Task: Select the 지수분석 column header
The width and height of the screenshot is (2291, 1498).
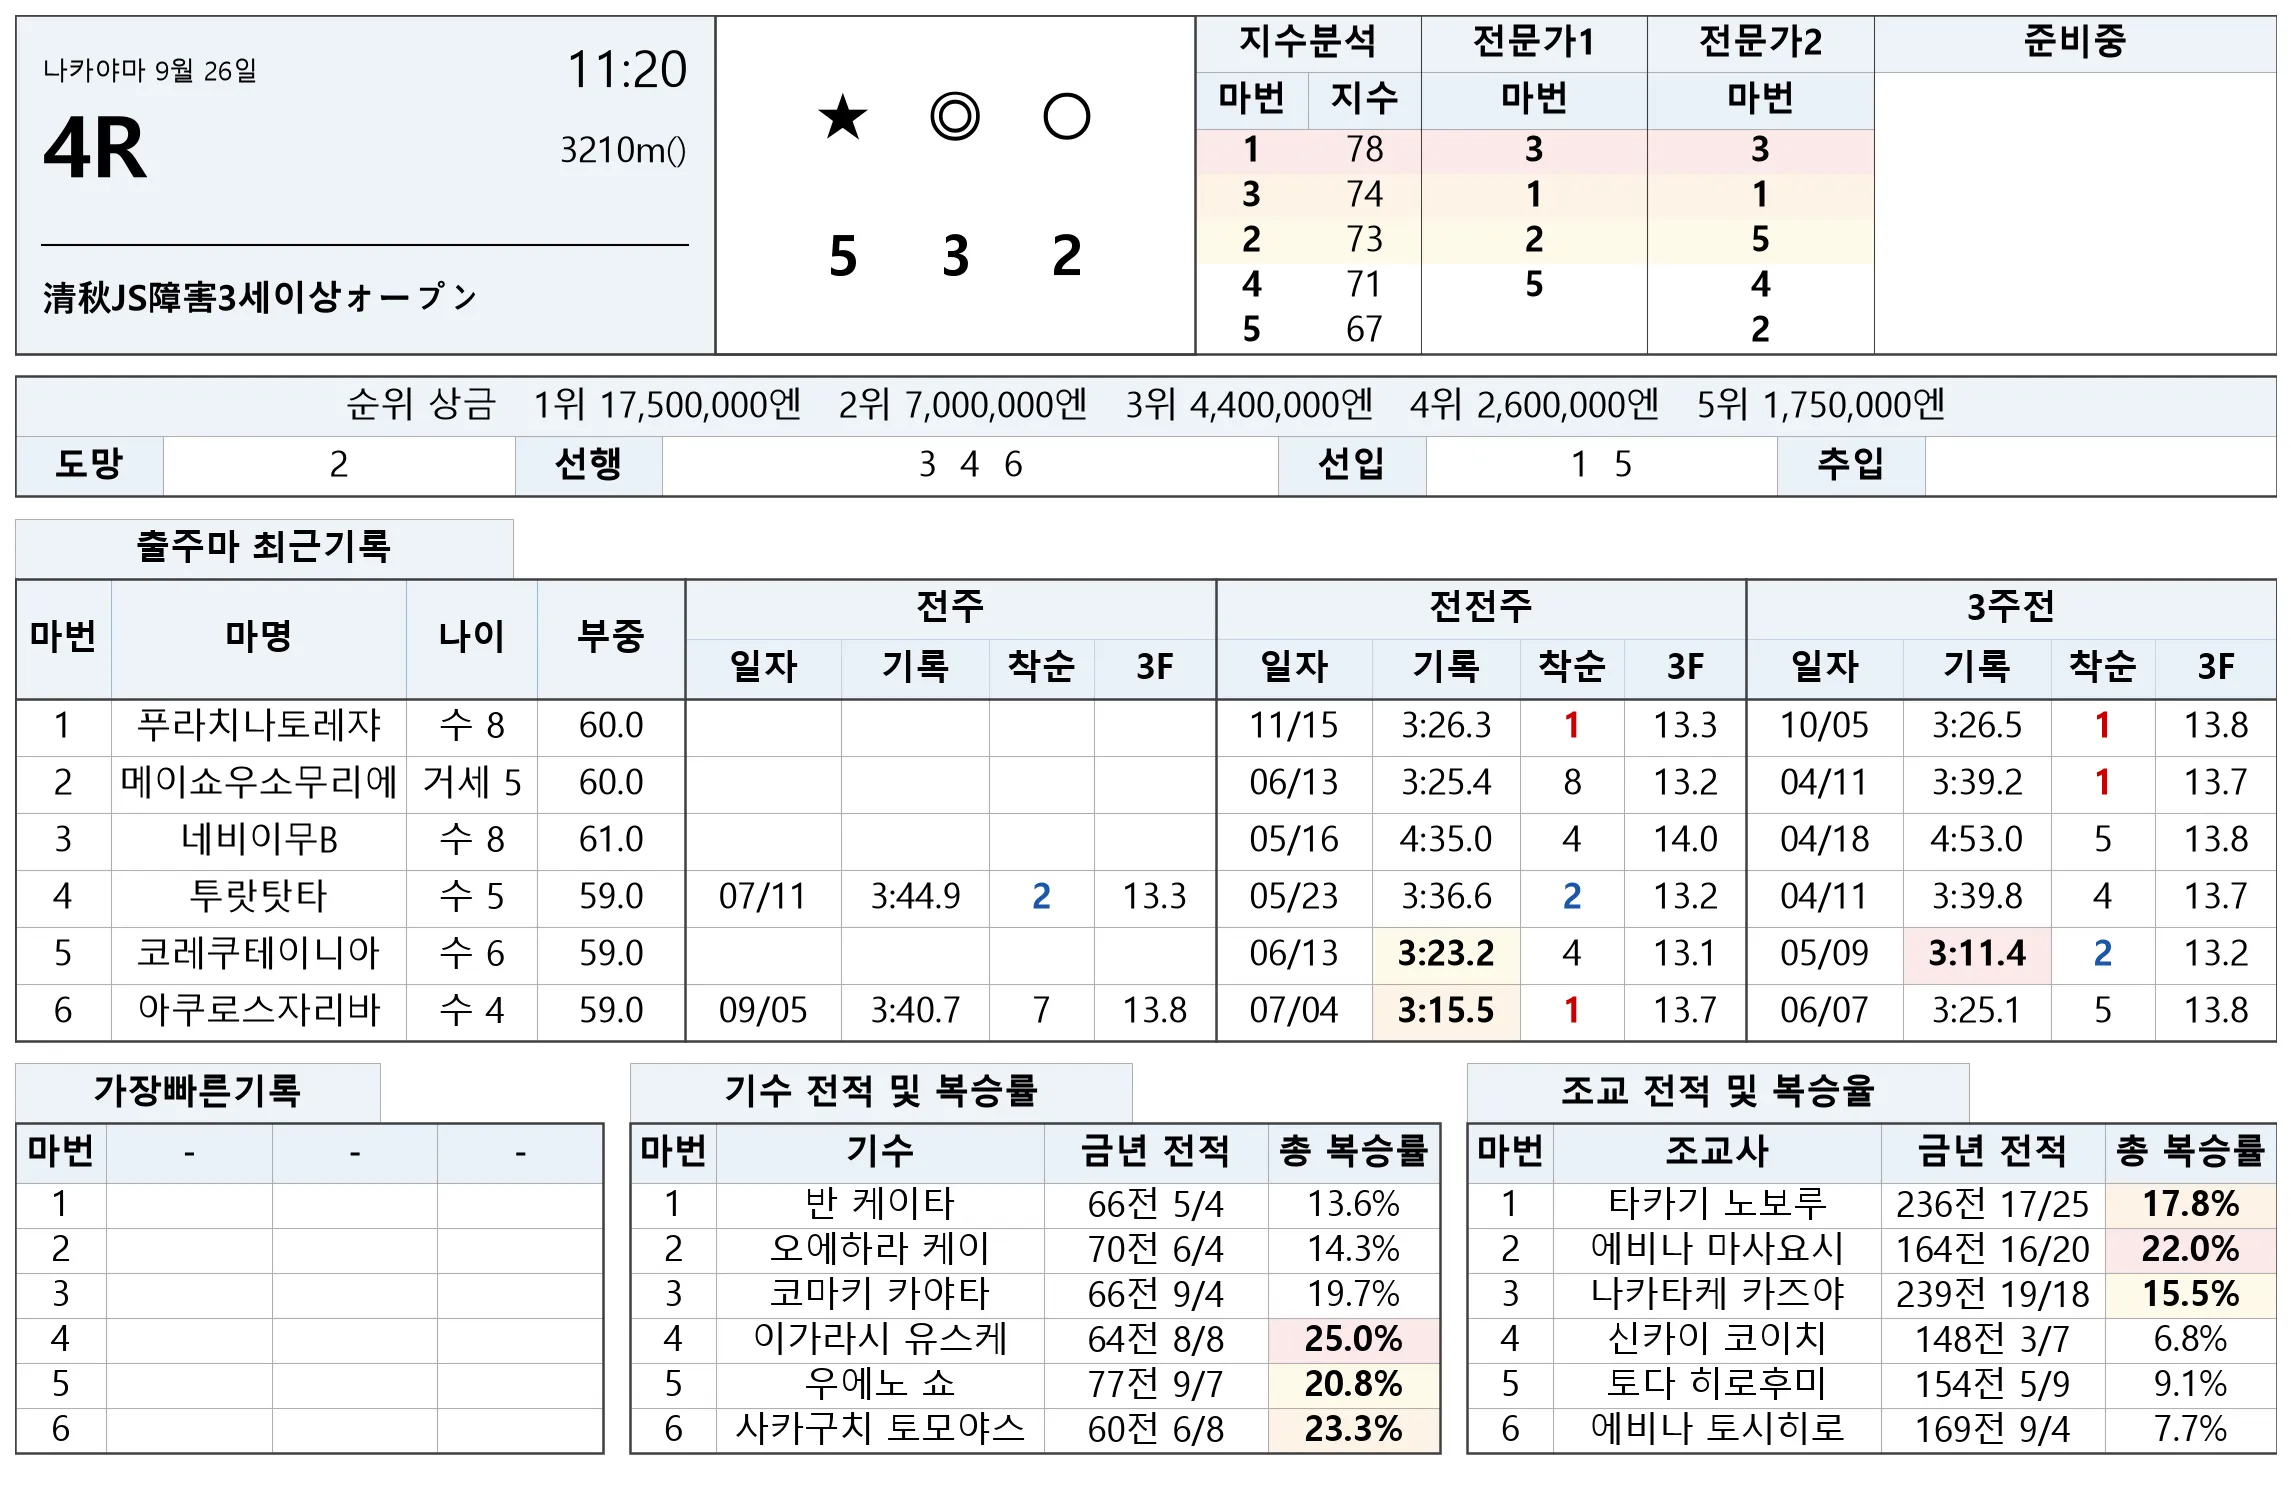Action: 1308,43
